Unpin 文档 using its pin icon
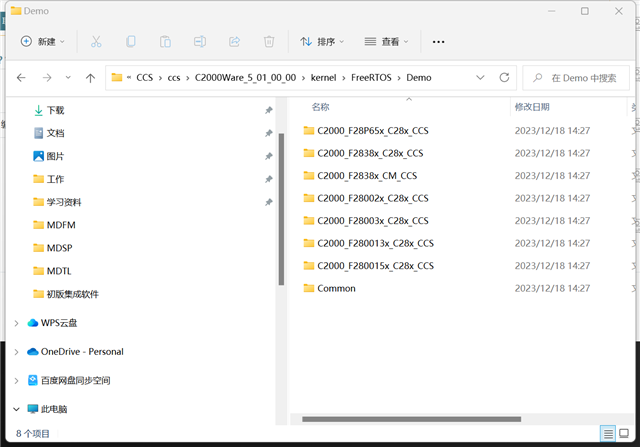This screenshot has width=640, height=447. pos(269,133)
